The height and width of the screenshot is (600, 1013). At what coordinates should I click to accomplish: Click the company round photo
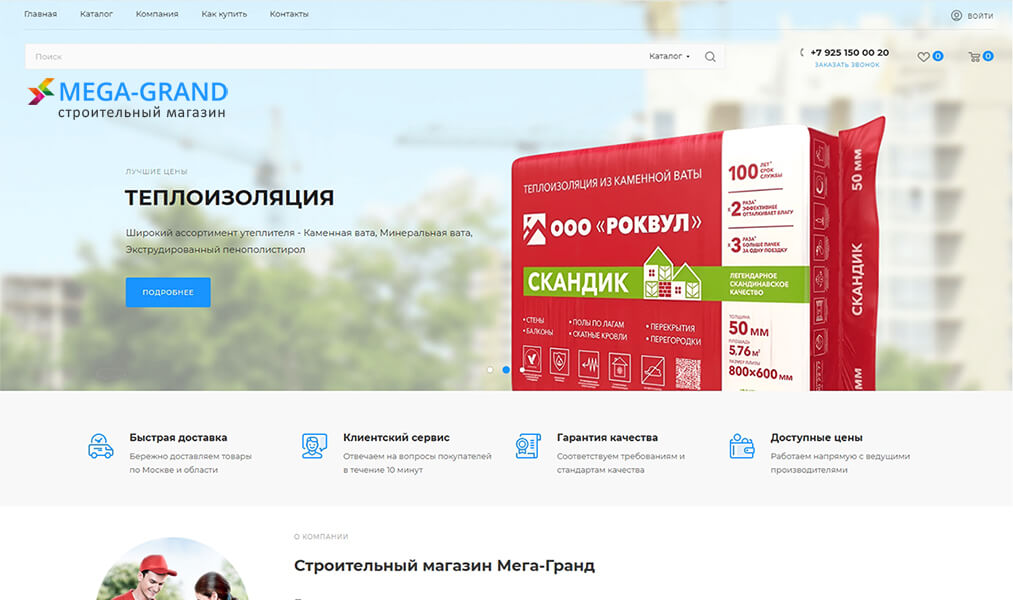point(172,568)
